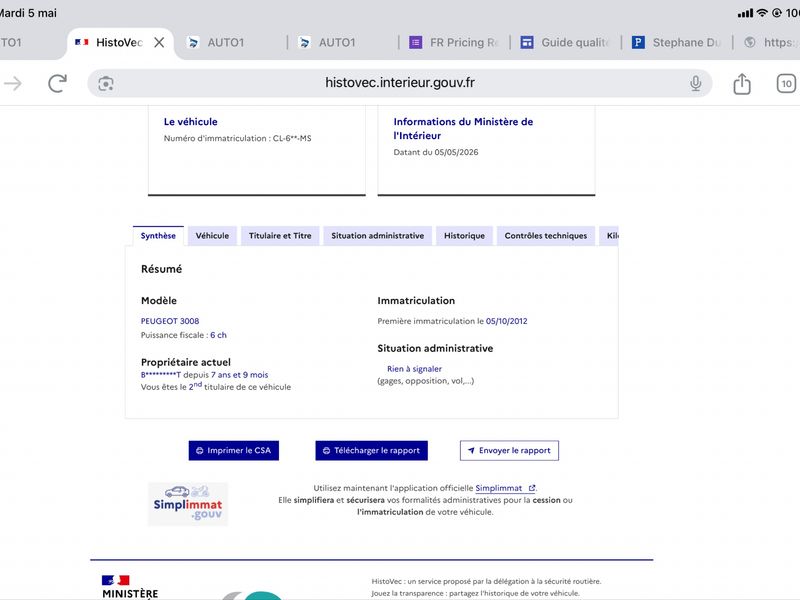Click the Mardi 5 mai date in status bar
Image resolution: width=800 pixels, height=600 pixels.
click(29, 13)
